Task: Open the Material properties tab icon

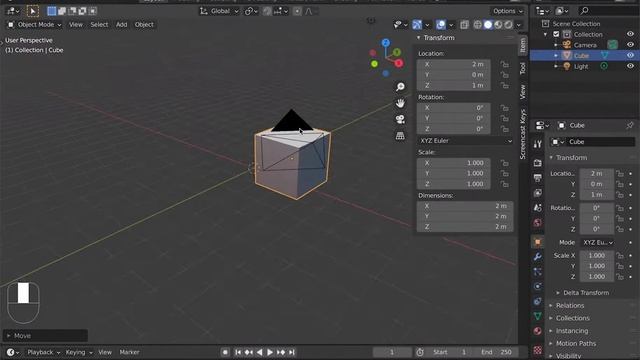Action: tap(538, 331)
